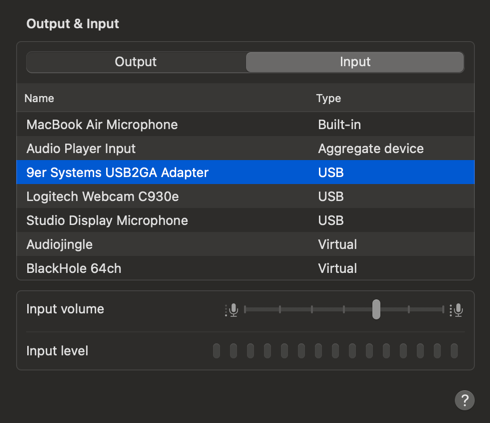Click the Built-in type cell
This screenshot has width=490, height=423.
pyautogui.click(x=339, y=125)
